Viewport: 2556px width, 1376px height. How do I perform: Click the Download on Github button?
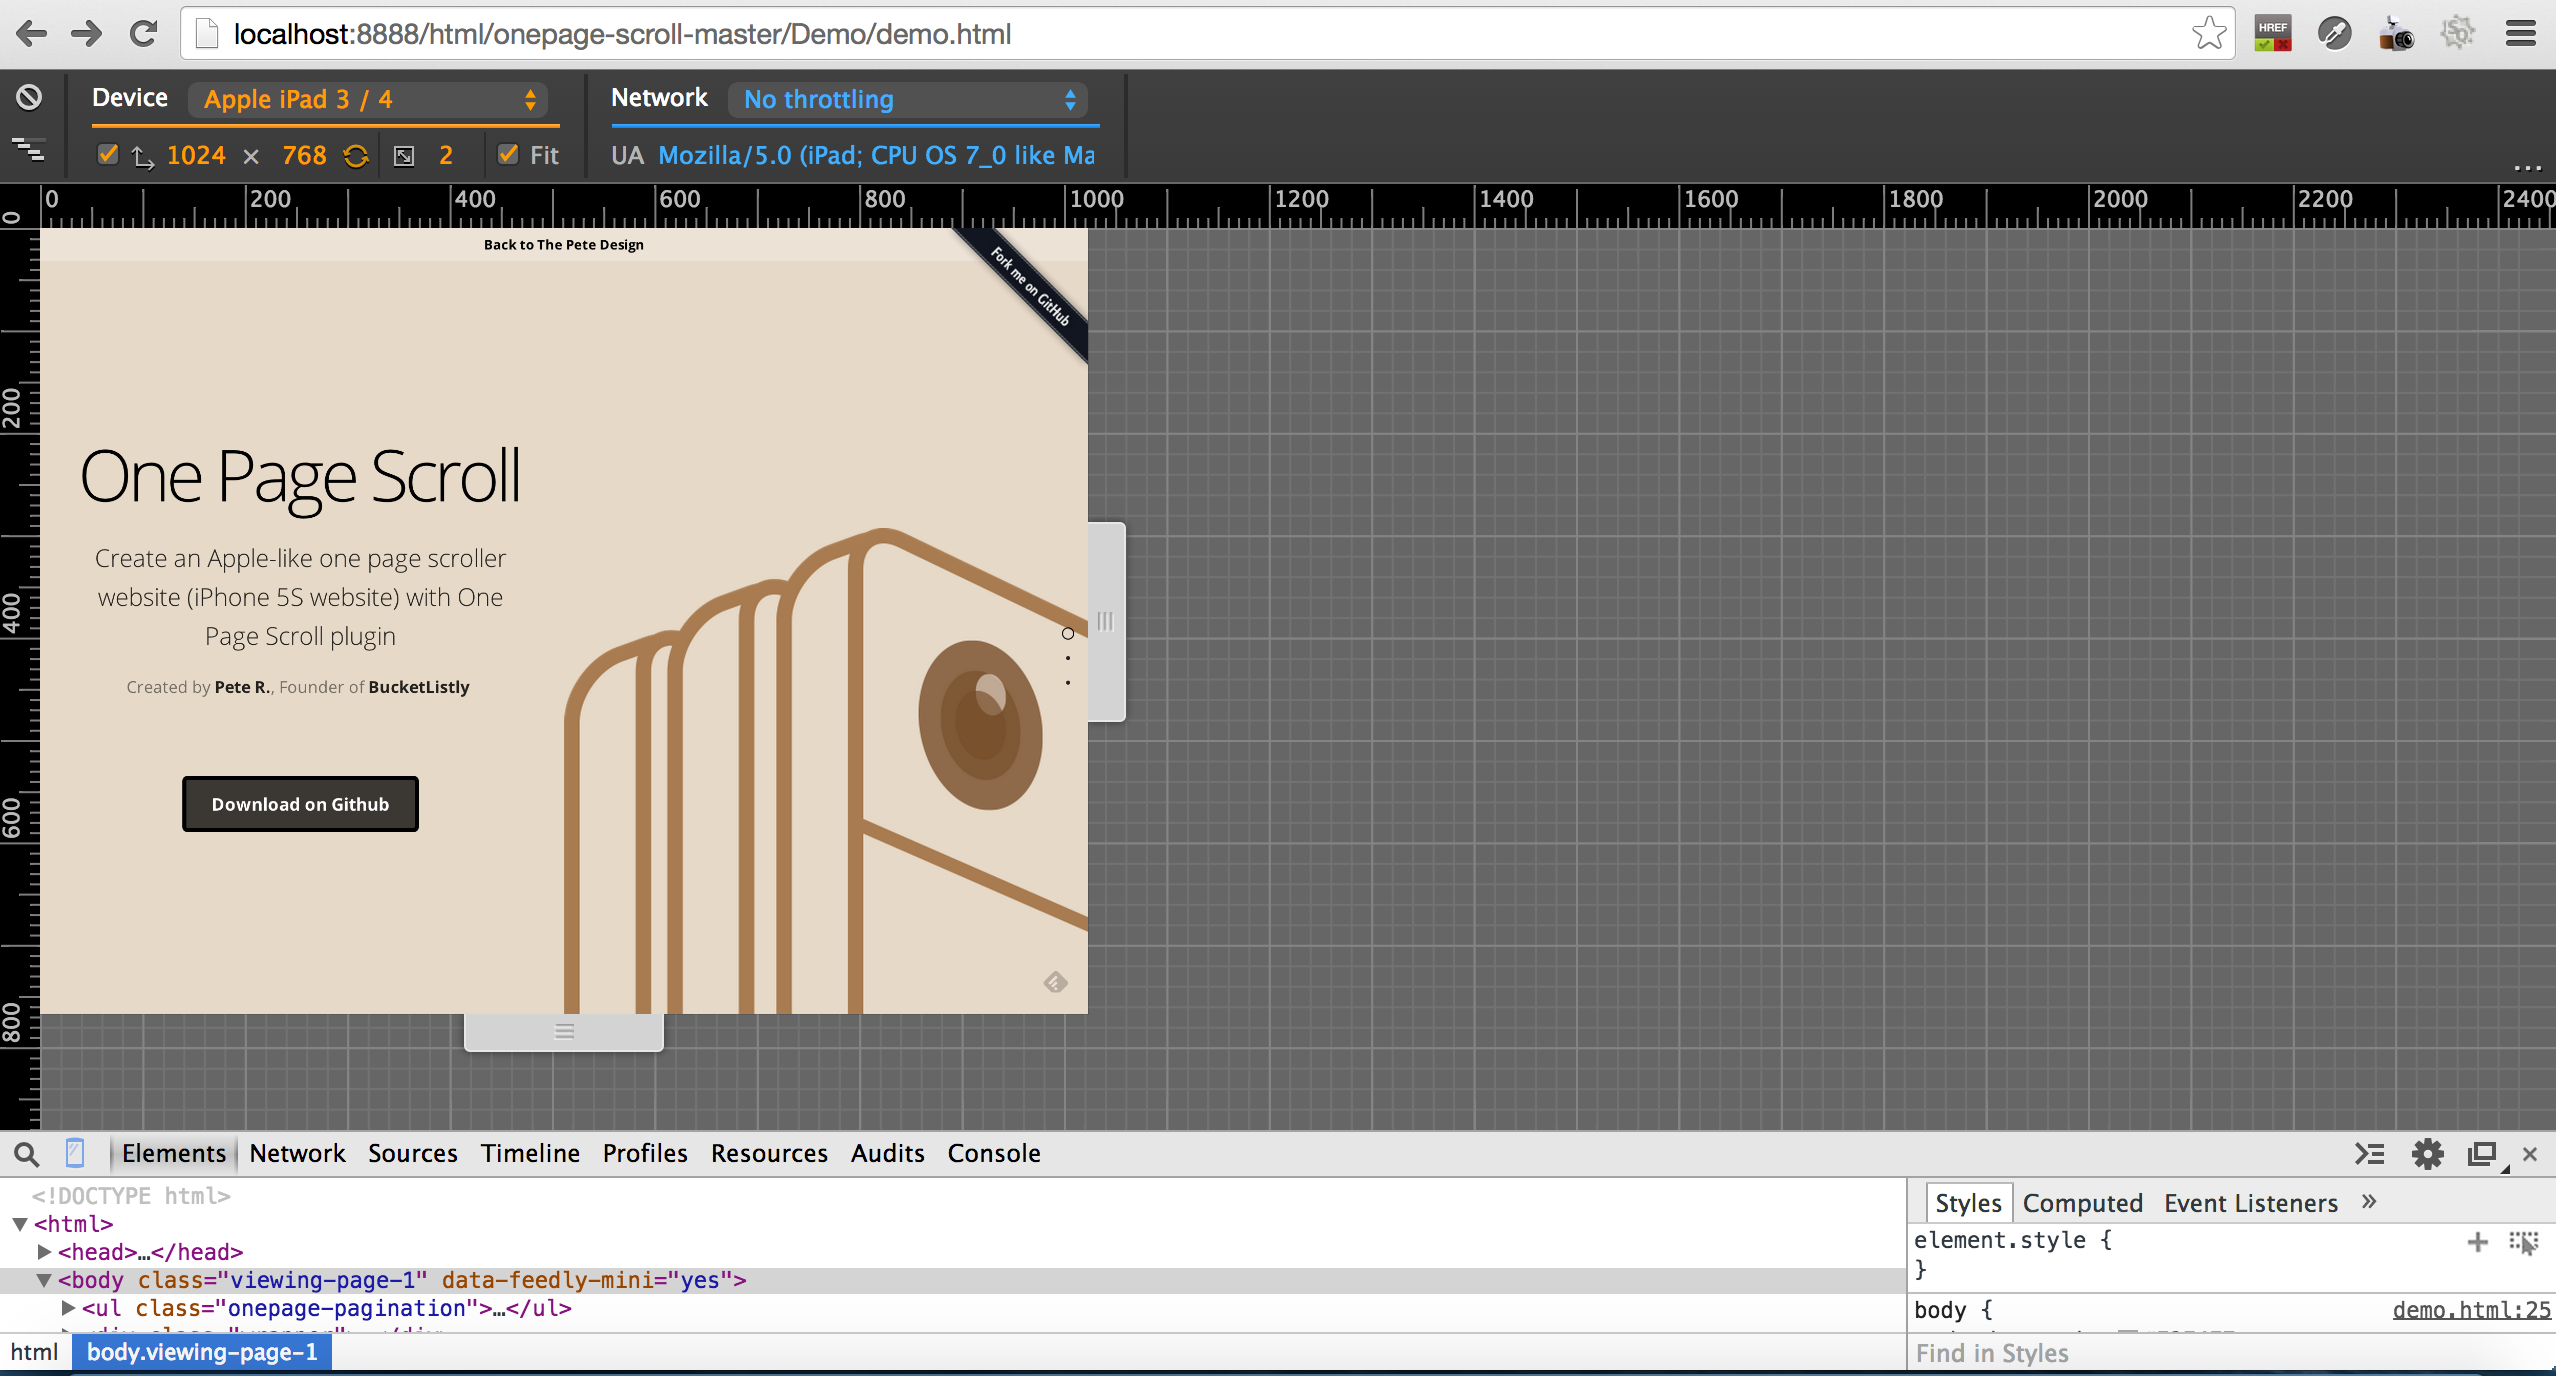coord(300,804)
